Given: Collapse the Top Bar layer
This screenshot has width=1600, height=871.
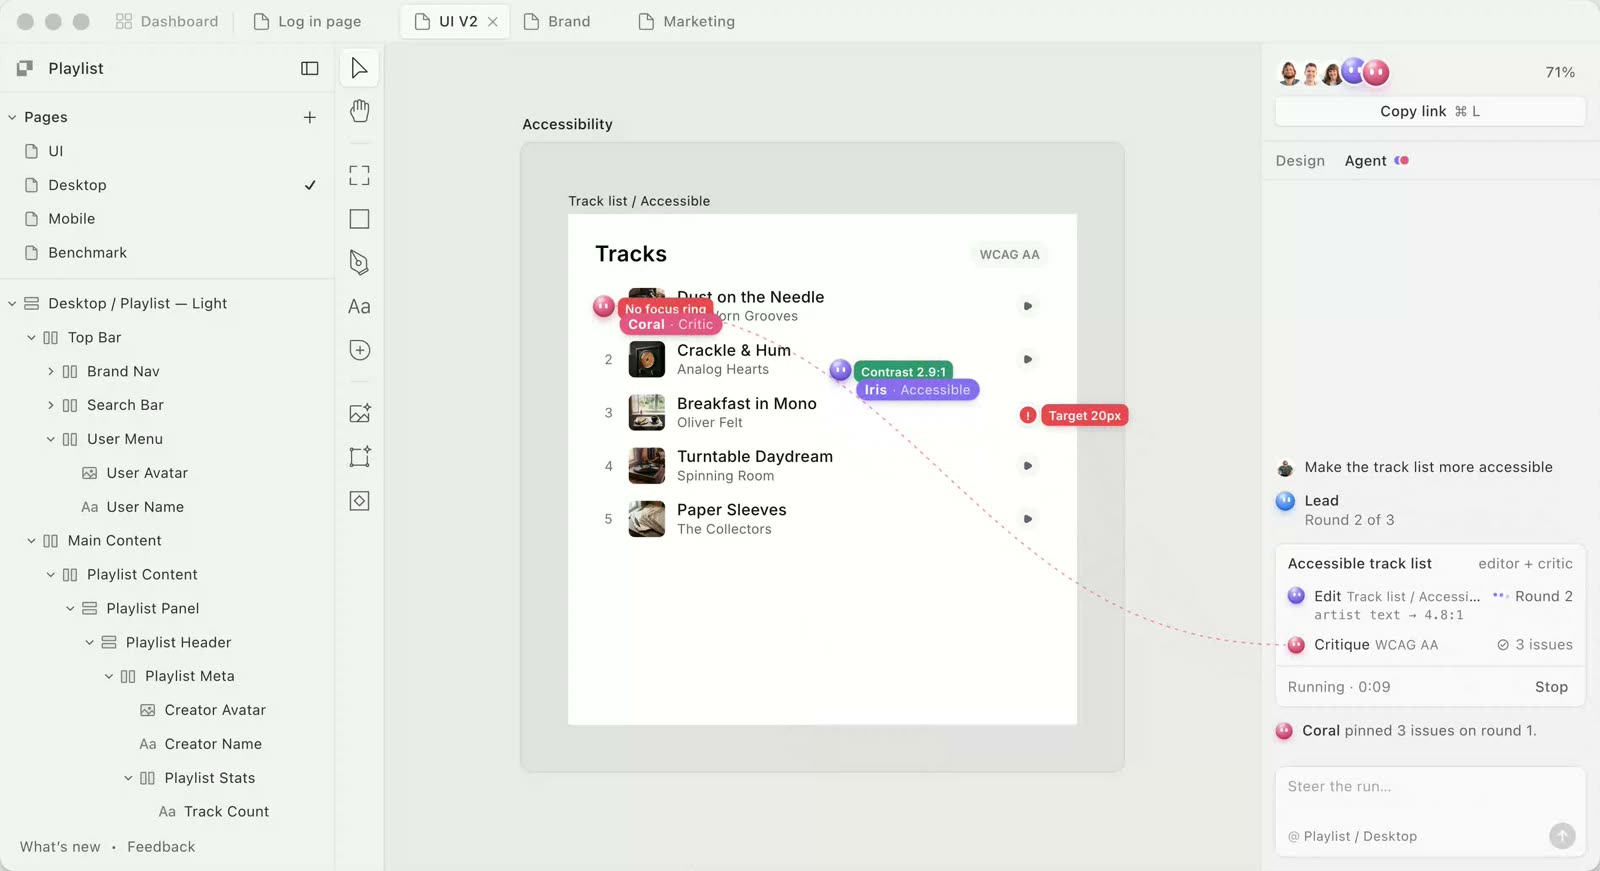Looking at the screenshot, I should pyautogui.click(x=31, y=338).
